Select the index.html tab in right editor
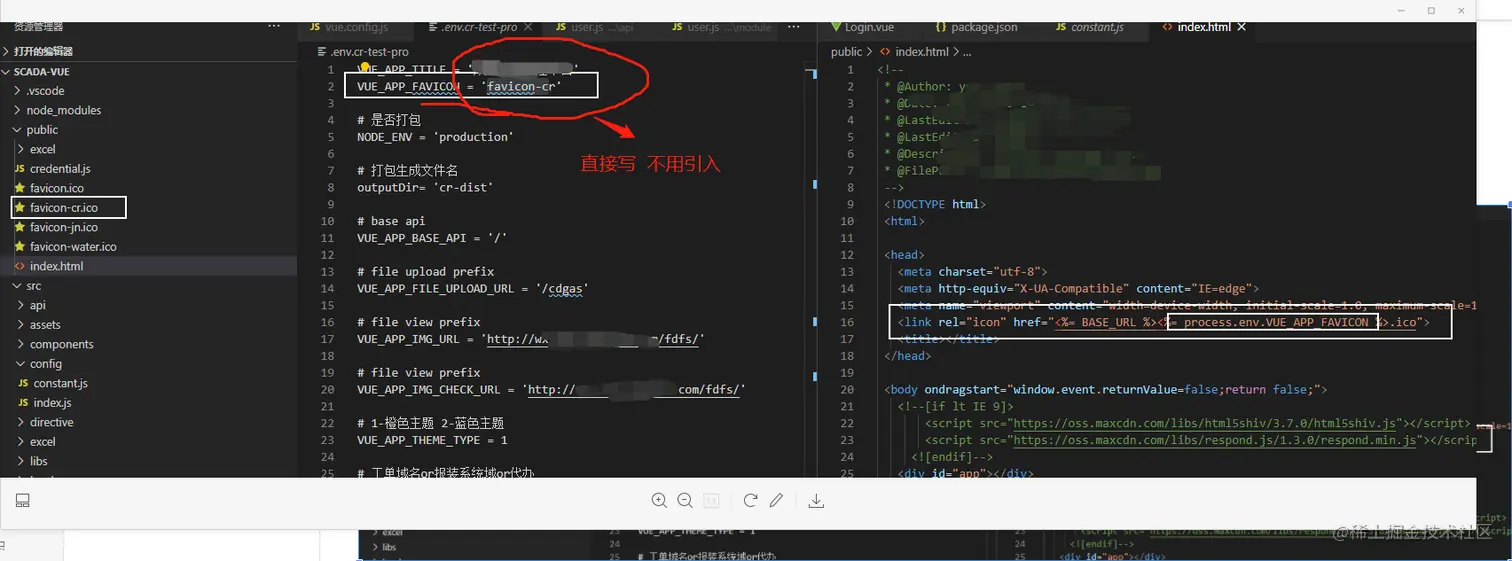1512x561 pixels. point(1204,27)
